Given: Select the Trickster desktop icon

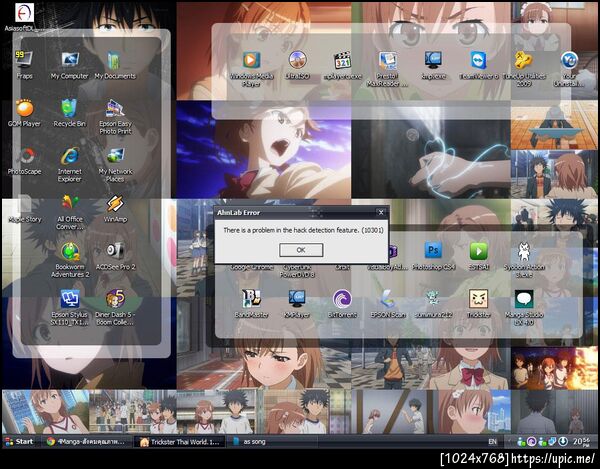Looking at the screenshot, I should coord(479,303).
